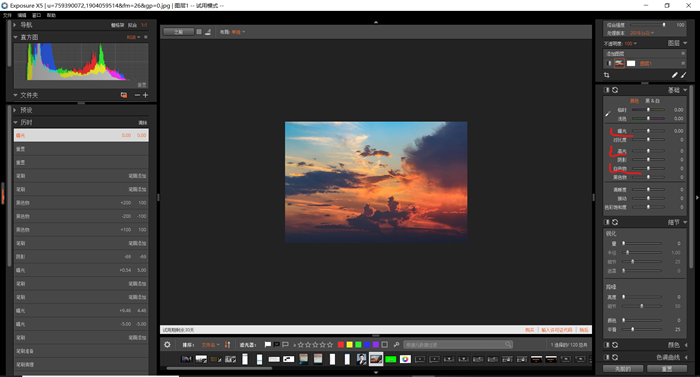Filter by the white pick flag
This screenshot has width=700, height=377.
267,344
